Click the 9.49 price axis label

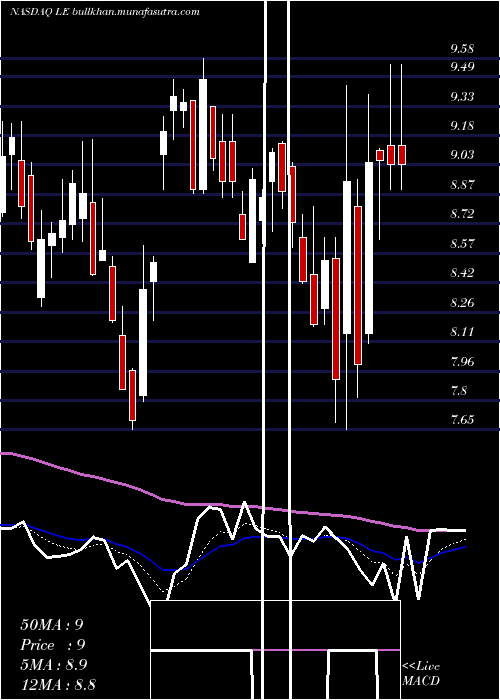point(462,67)
